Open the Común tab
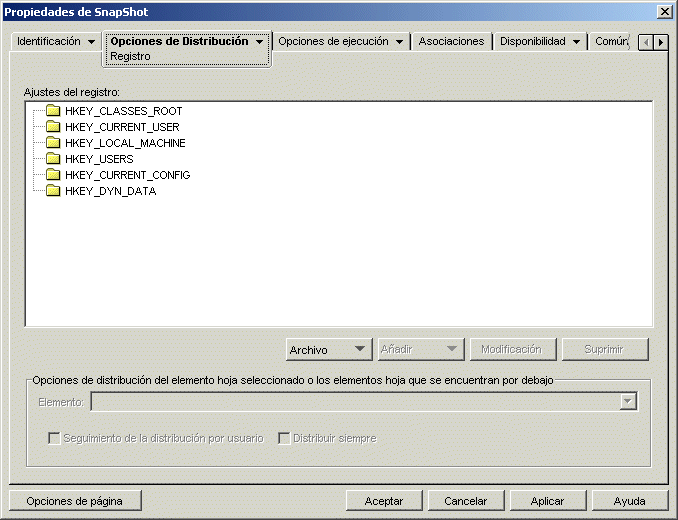This screenshot has width=678, height=520. click(x=611, y=41)
